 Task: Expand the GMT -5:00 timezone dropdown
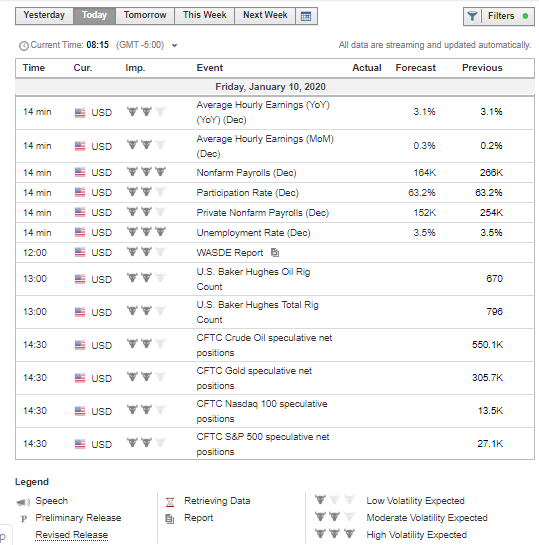(174, 46)
